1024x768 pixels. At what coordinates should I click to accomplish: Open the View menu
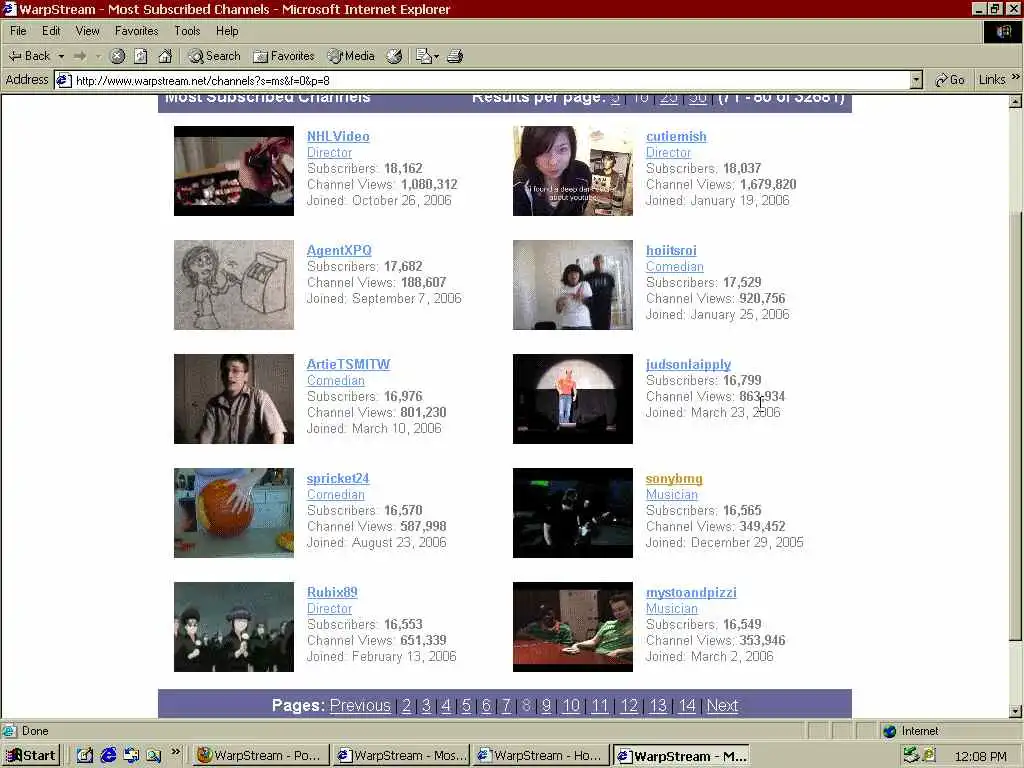pos(88,31)
